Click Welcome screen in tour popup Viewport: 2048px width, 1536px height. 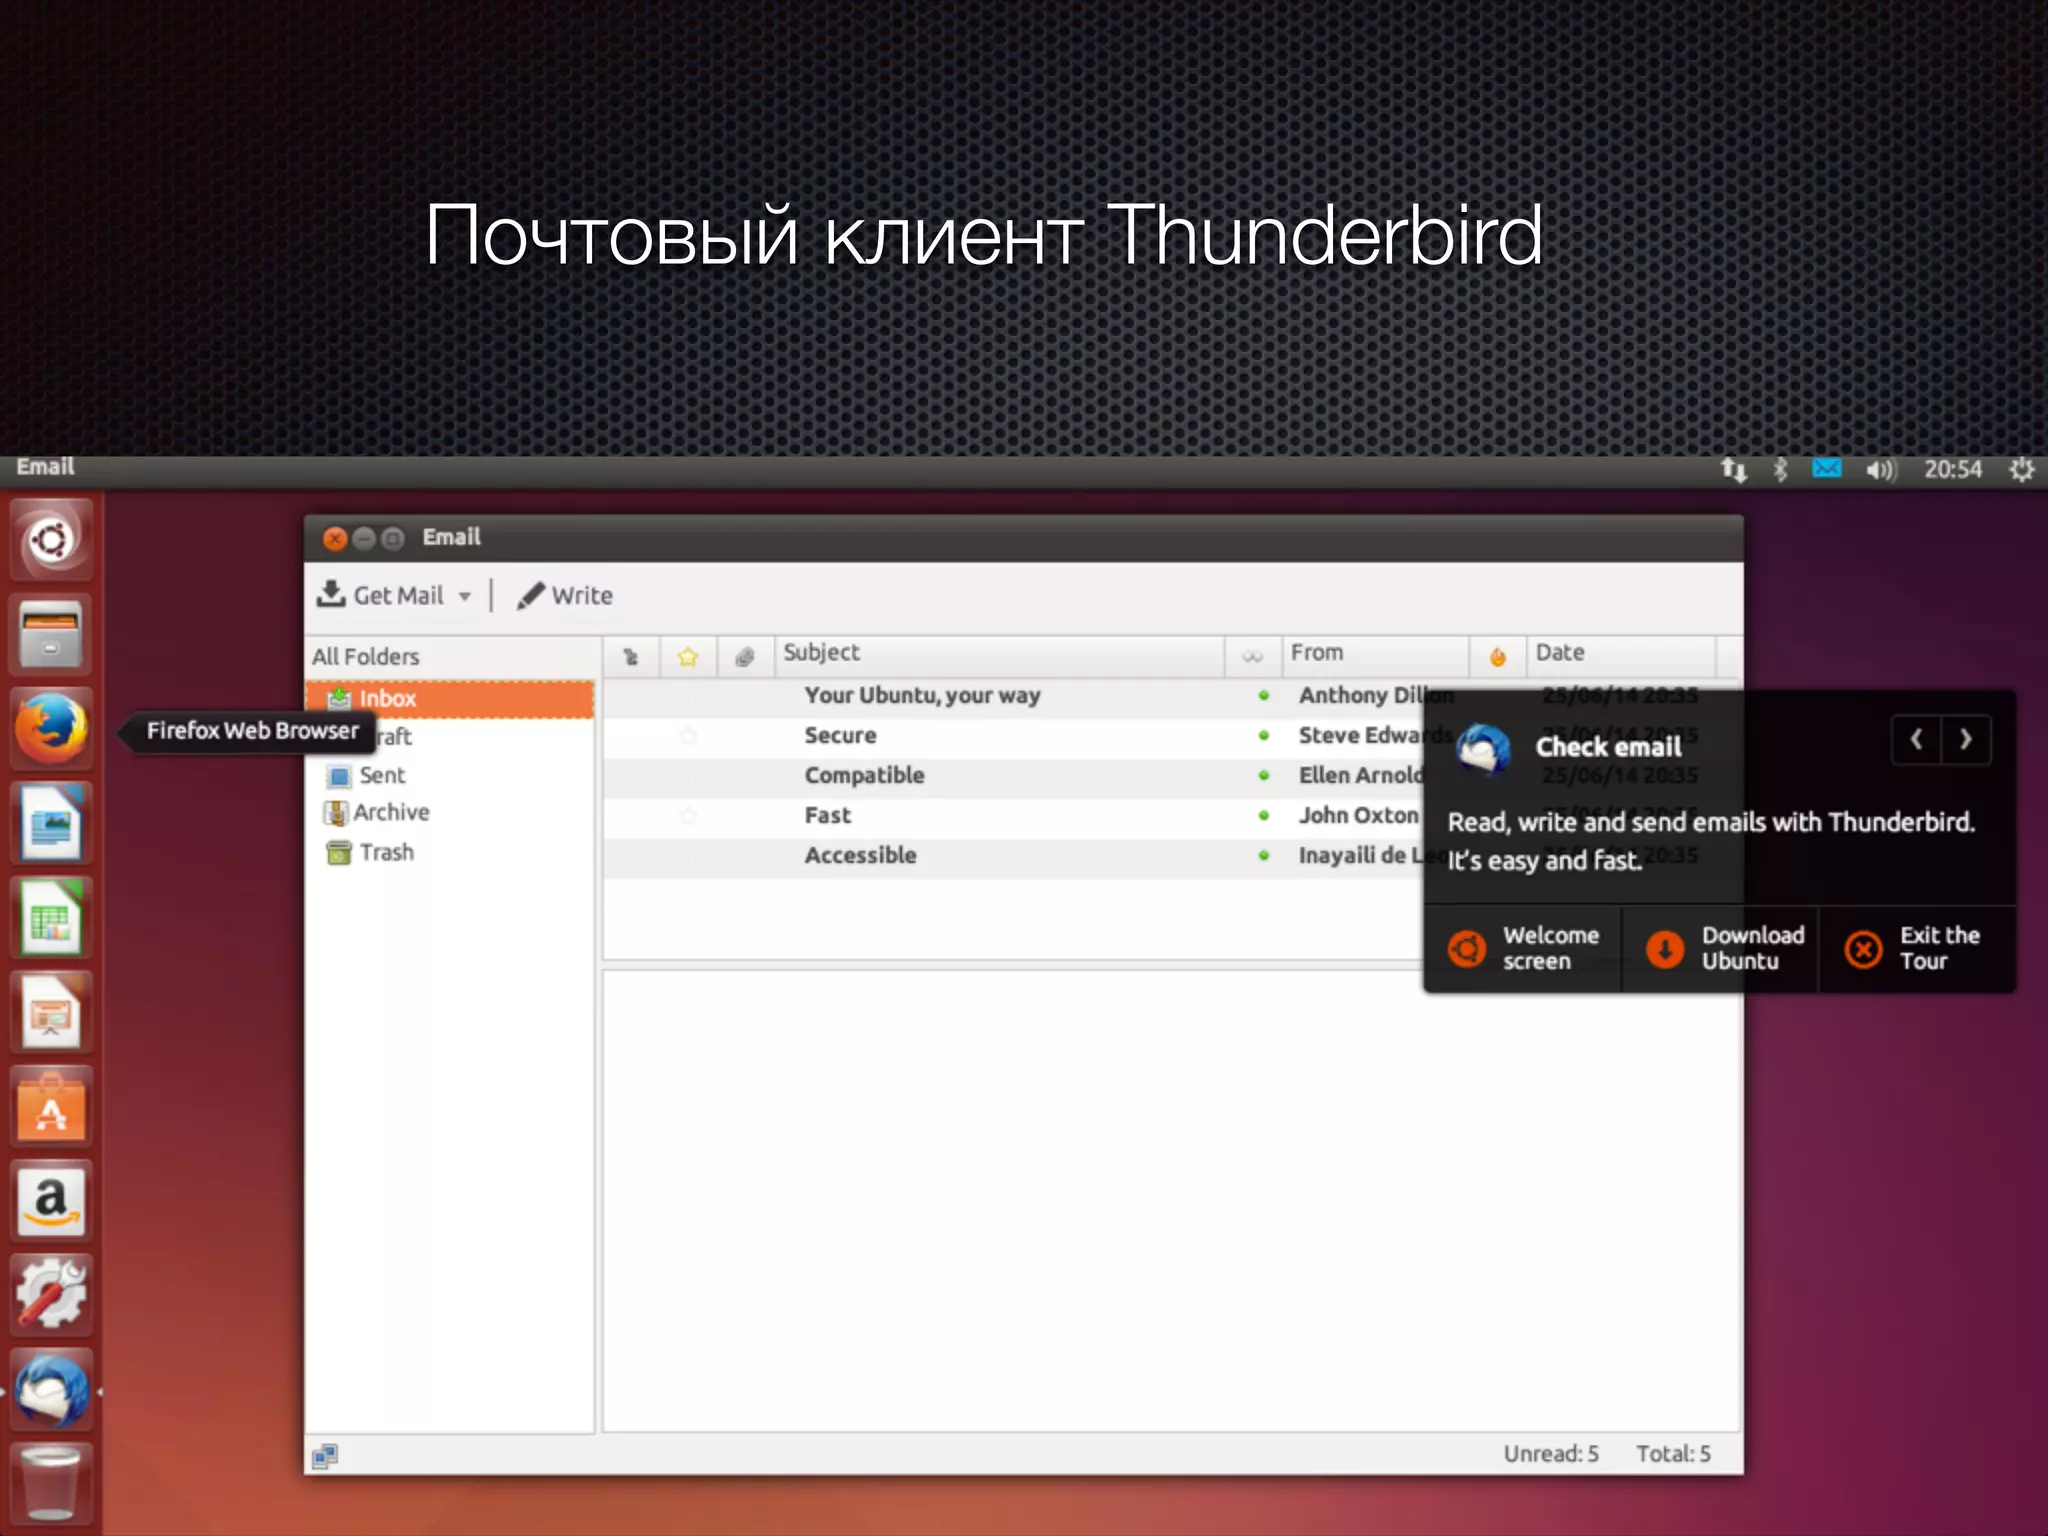click(1523, 949)
